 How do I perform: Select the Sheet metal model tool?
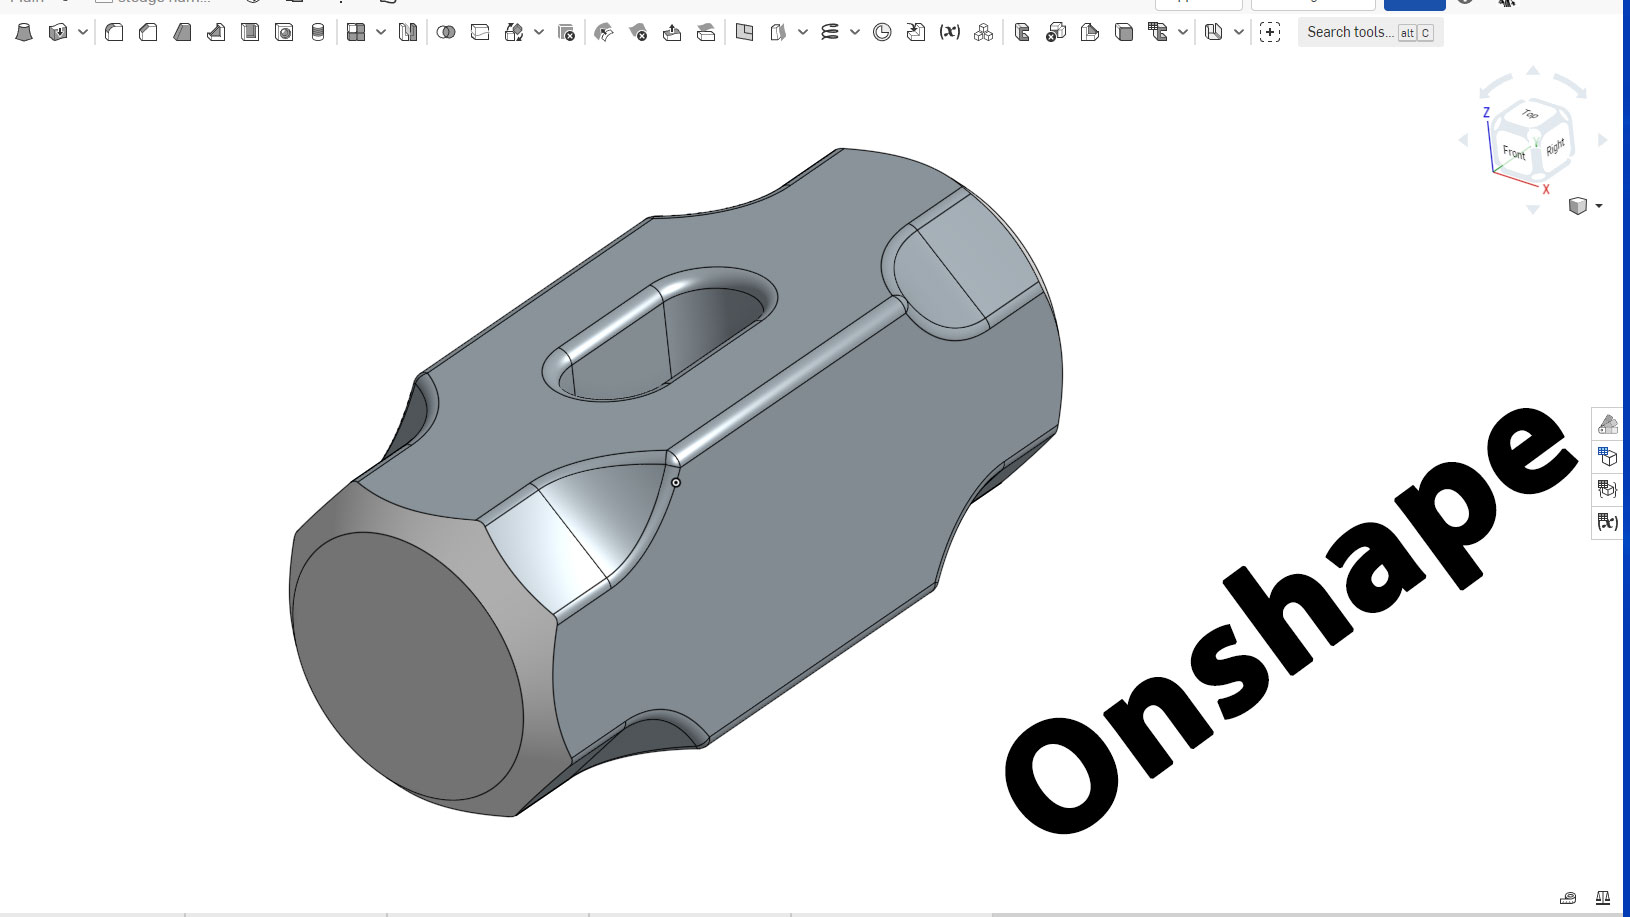click(1022, 33)
